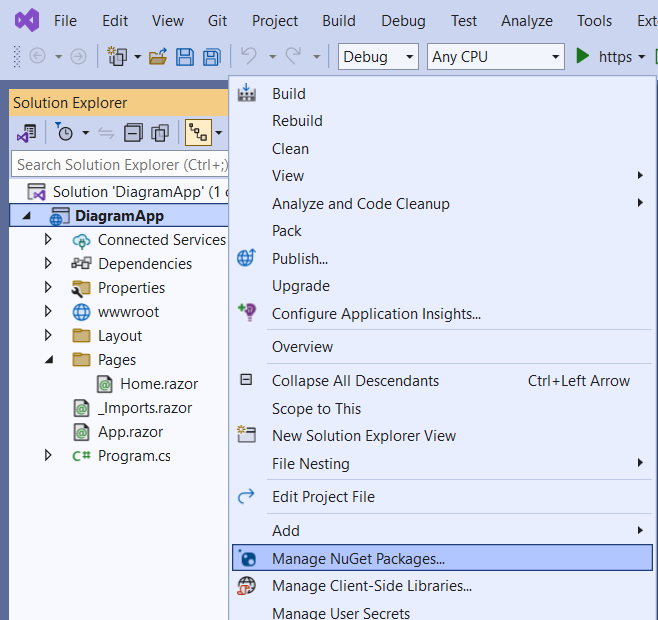Viewport: 658px width, 620px height.
Task: Choose Upgrade from the context menu
Action: [x=442, y=286]
